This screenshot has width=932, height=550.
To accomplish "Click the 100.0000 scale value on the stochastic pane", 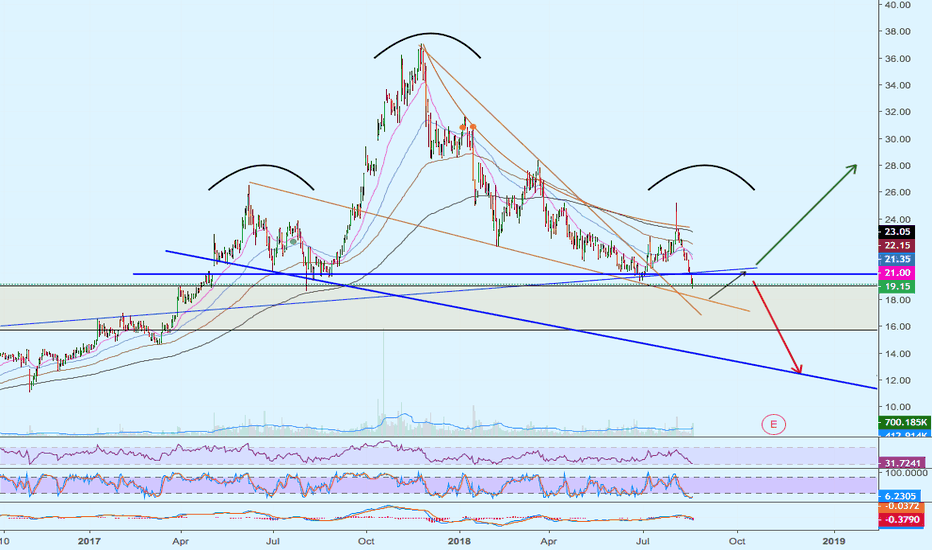I will 905,473.
